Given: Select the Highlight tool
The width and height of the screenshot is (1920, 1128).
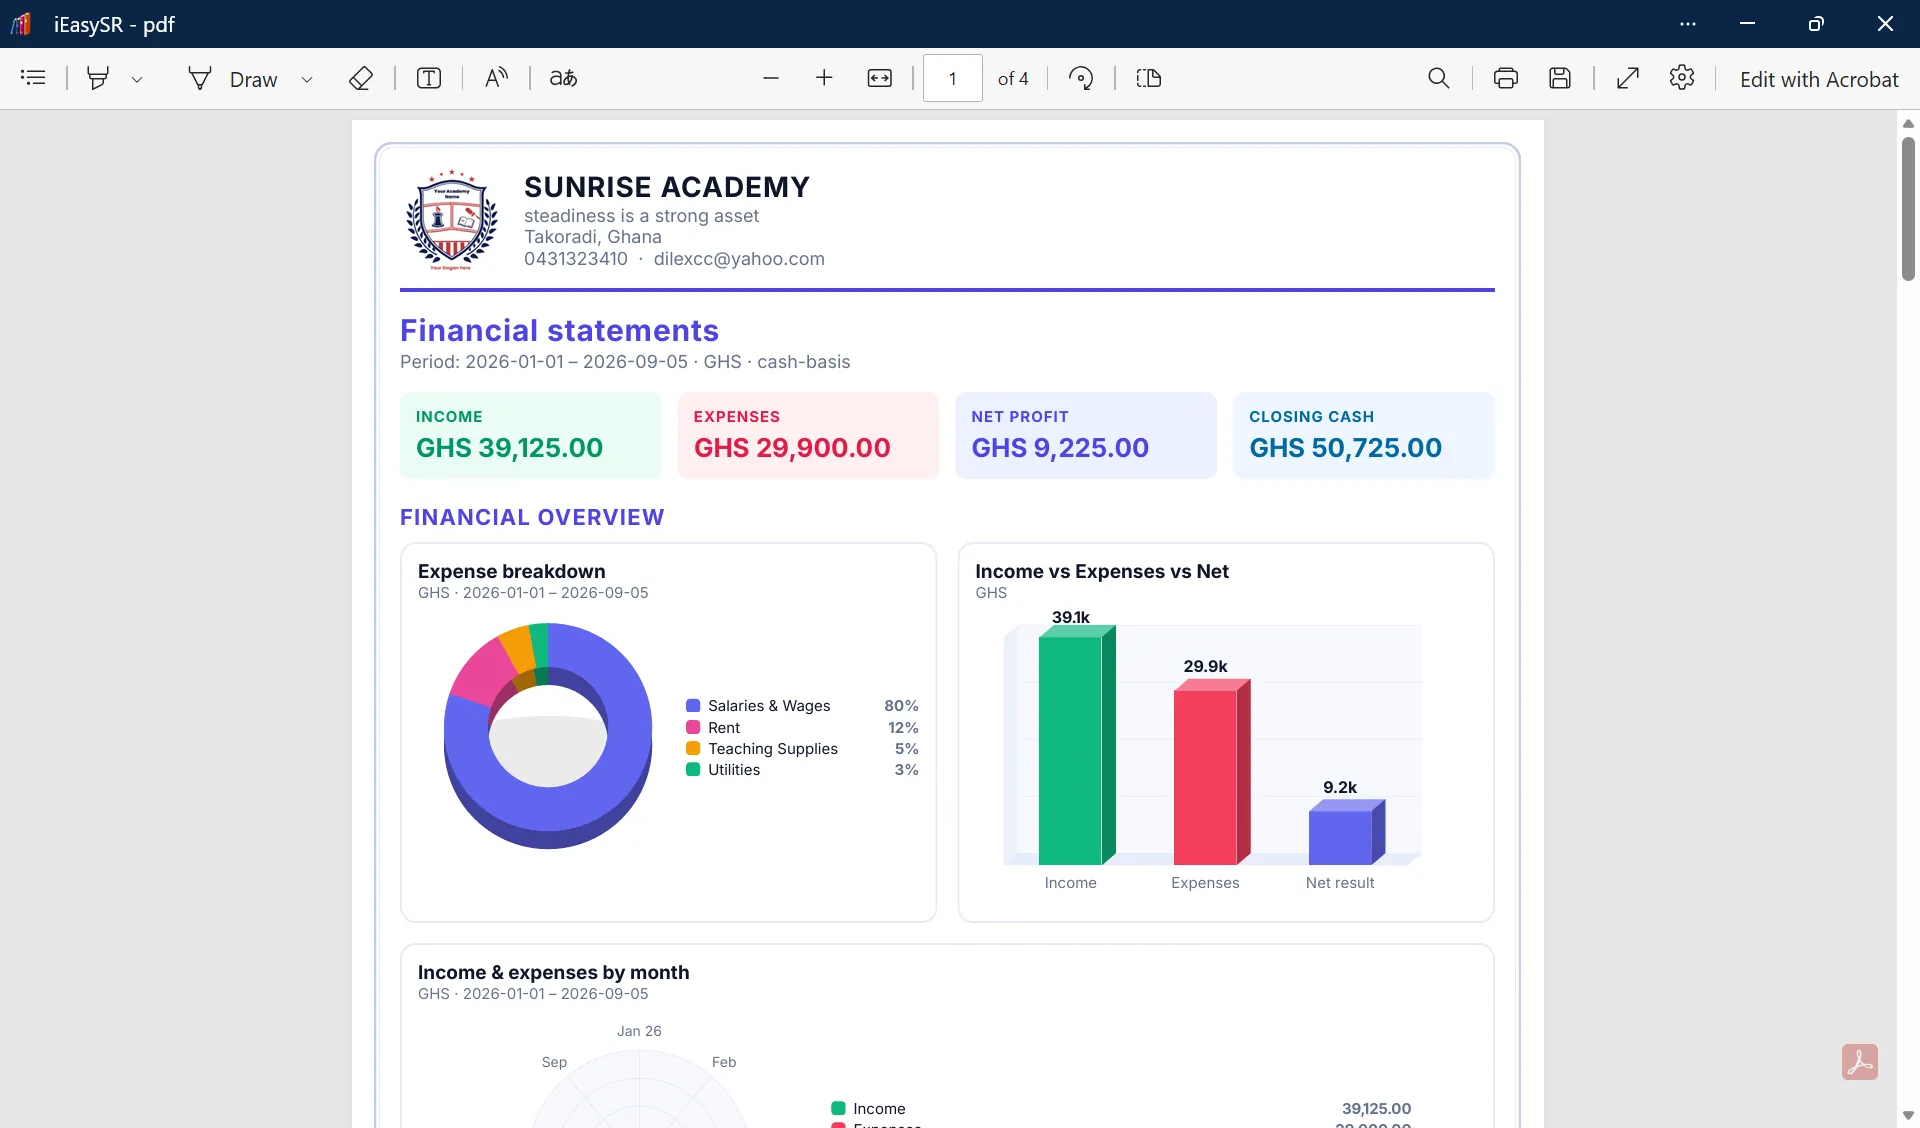Looking at the screenshot, I should (x=98, y=78).
